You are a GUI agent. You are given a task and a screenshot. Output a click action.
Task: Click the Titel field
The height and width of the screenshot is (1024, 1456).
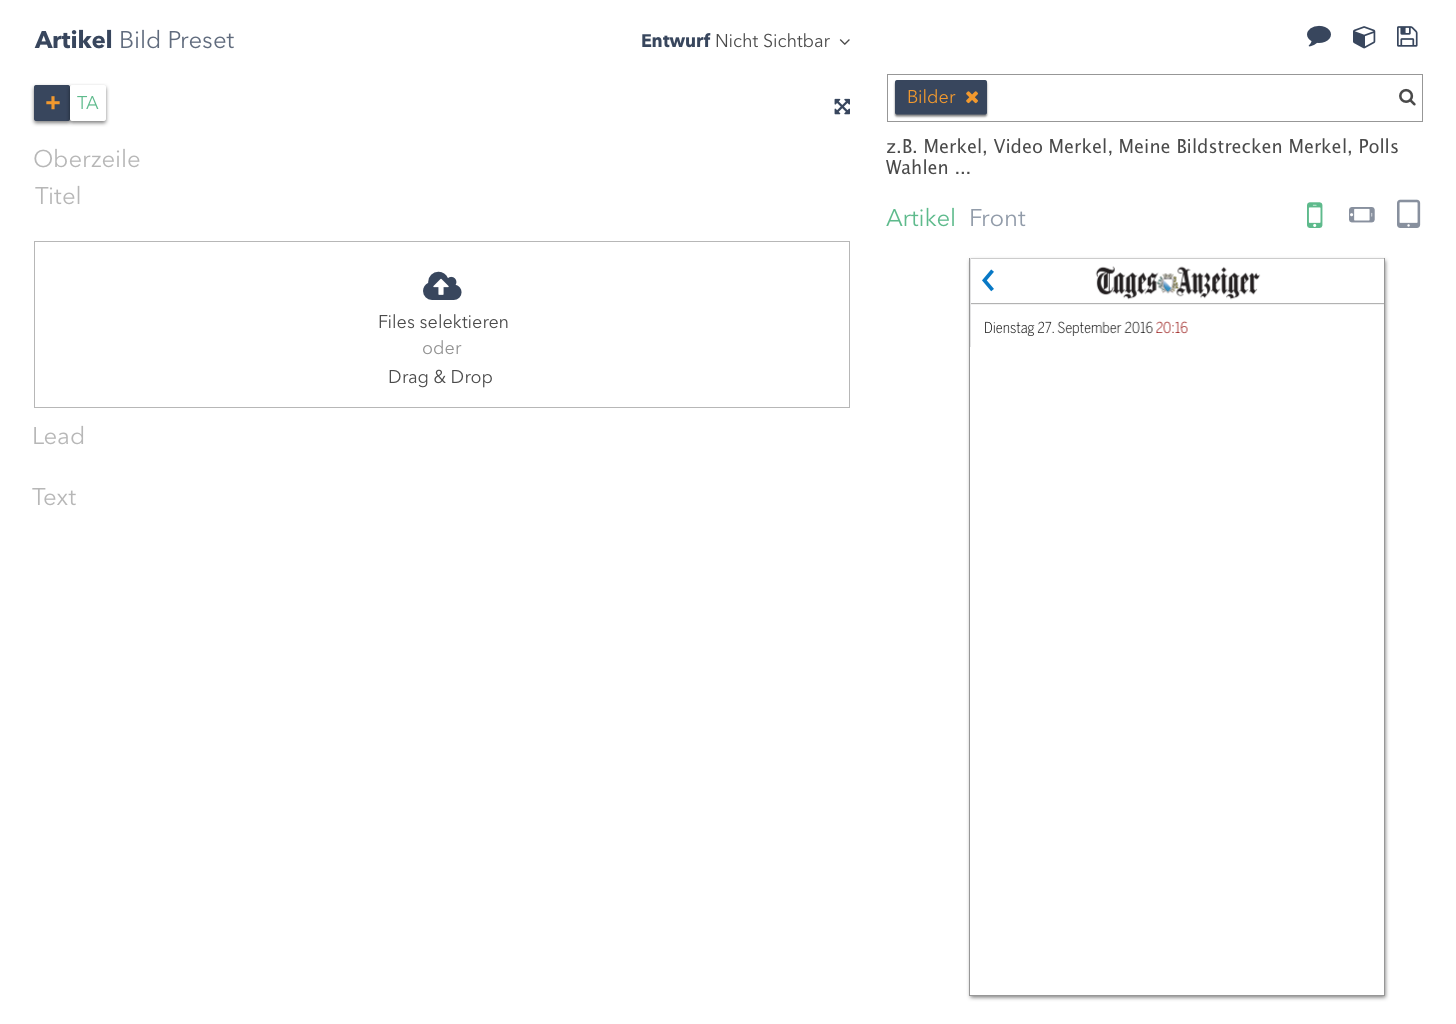[x=58, y=196]
